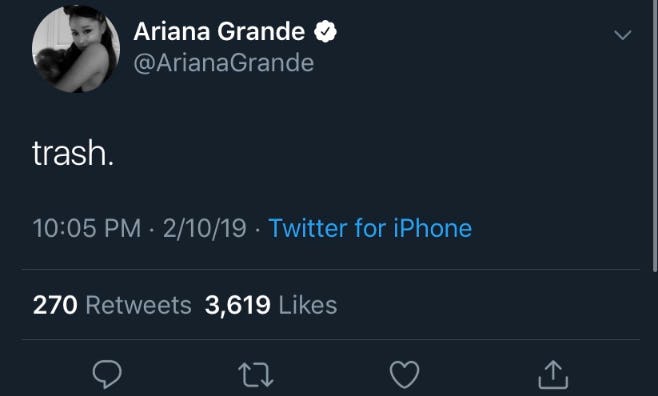Viewport: 658px width, 396px height.
Task: Open the @ArianaGrande handle
Action: (224, 63)
